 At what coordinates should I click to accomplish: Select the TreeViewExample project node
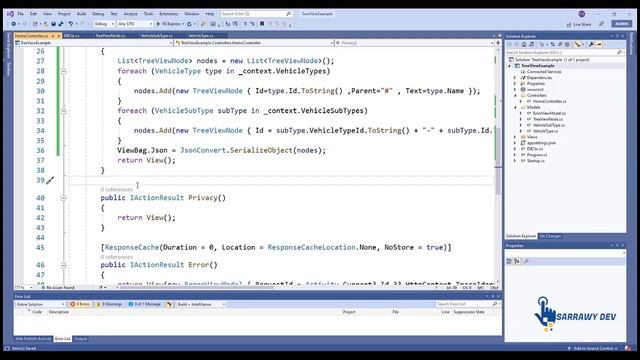tap(538, 66)
